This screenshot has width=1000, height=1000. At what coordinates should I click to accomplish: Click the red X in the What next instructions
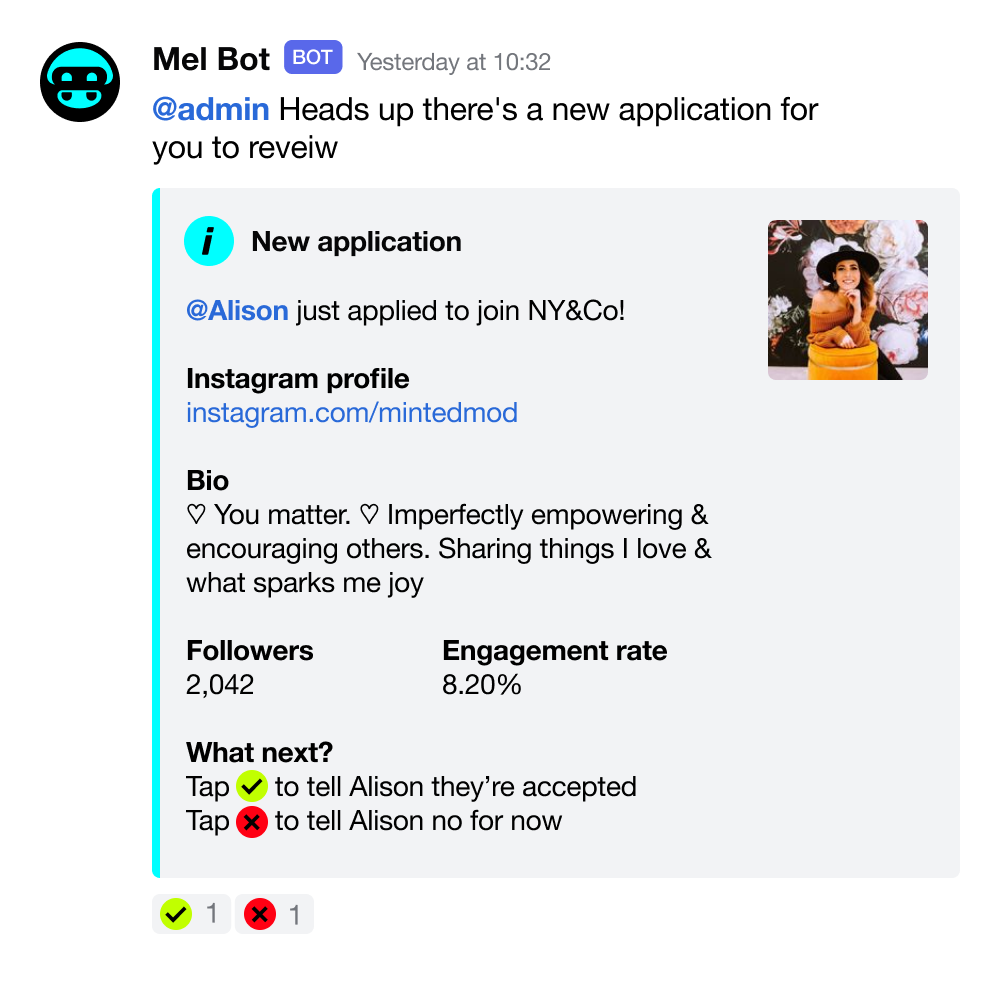coord(252,821)
